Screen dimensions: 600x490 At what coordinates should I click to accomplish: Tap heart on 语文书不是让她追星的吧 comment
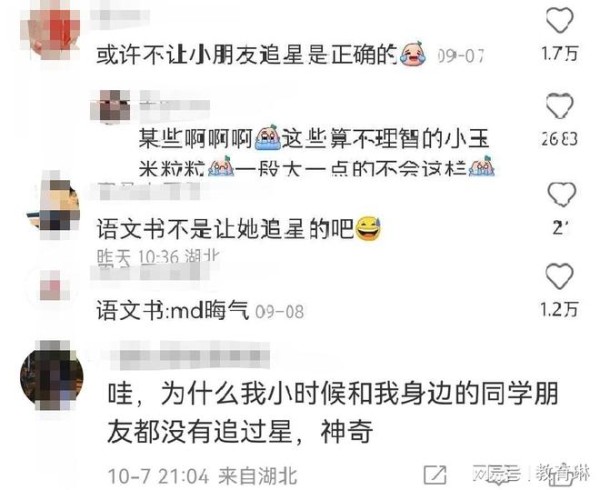[562, 194]
